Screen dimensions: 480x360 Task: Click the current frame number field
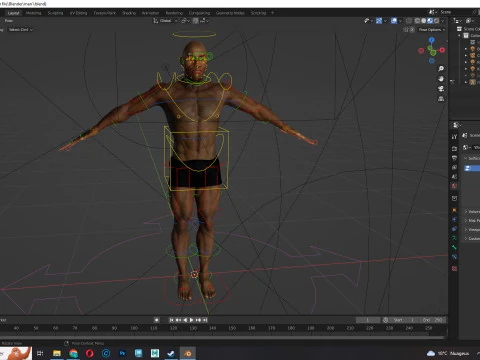point(368,320)
